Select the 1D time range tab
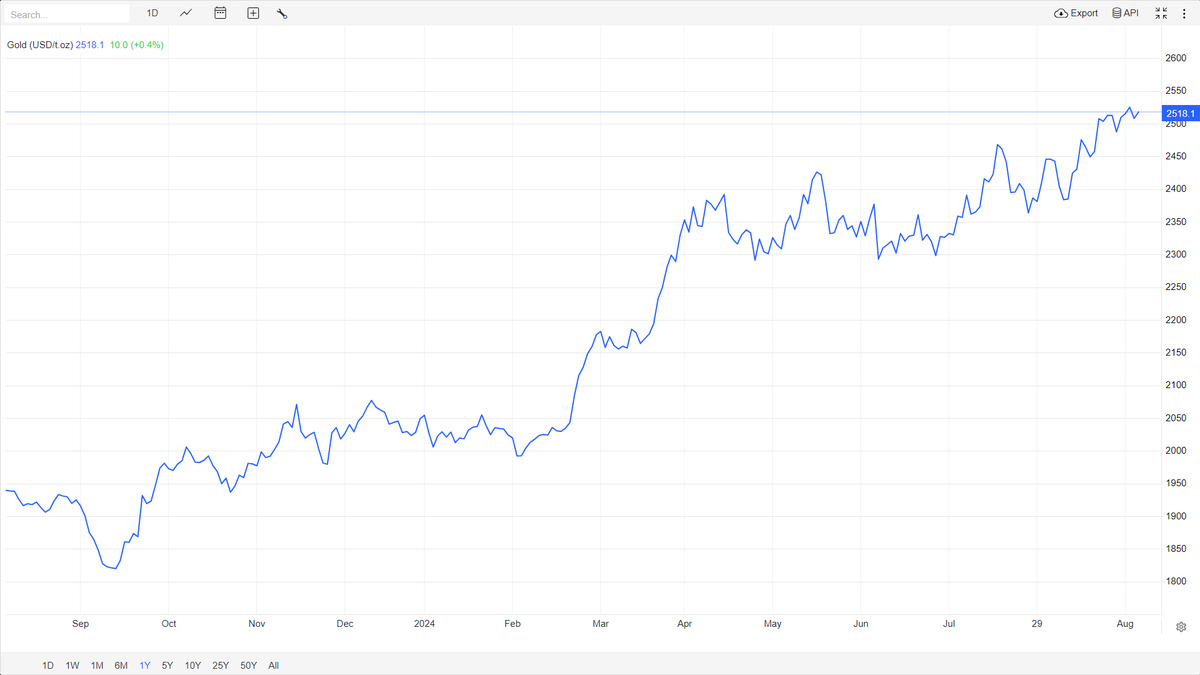Viewport: 1200px width, 675px height. [48, 665]
